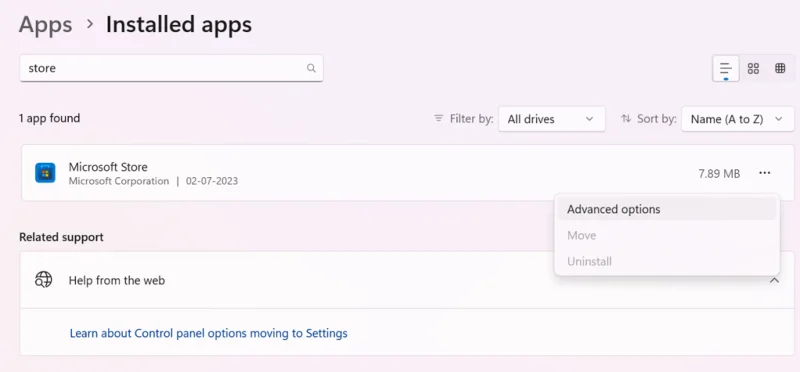Screen dimensions: 800x372
Task: Click the Microsoft Corporation publisher text
Action: pyautogui.click(x=119, y=181)
